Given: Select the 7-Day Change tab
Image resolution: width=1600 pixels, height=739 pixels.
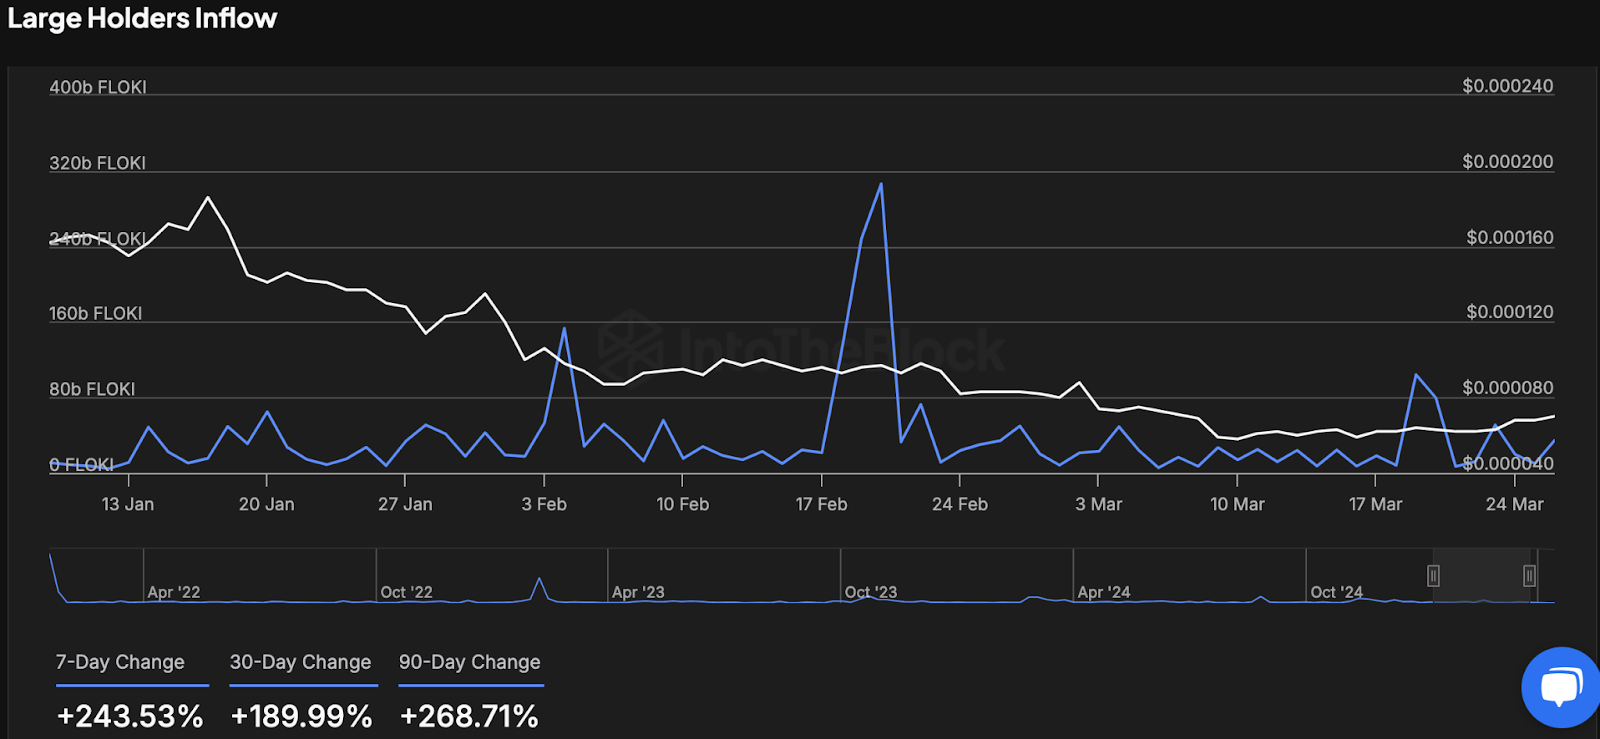Looking at the screenshot, I should click(120, 662).
